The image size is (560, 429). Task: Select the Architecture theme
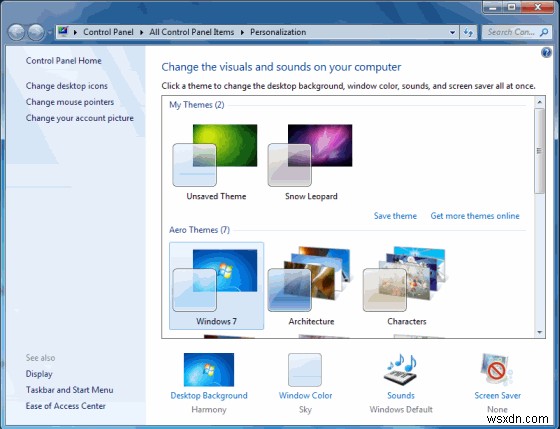[311, 285]
